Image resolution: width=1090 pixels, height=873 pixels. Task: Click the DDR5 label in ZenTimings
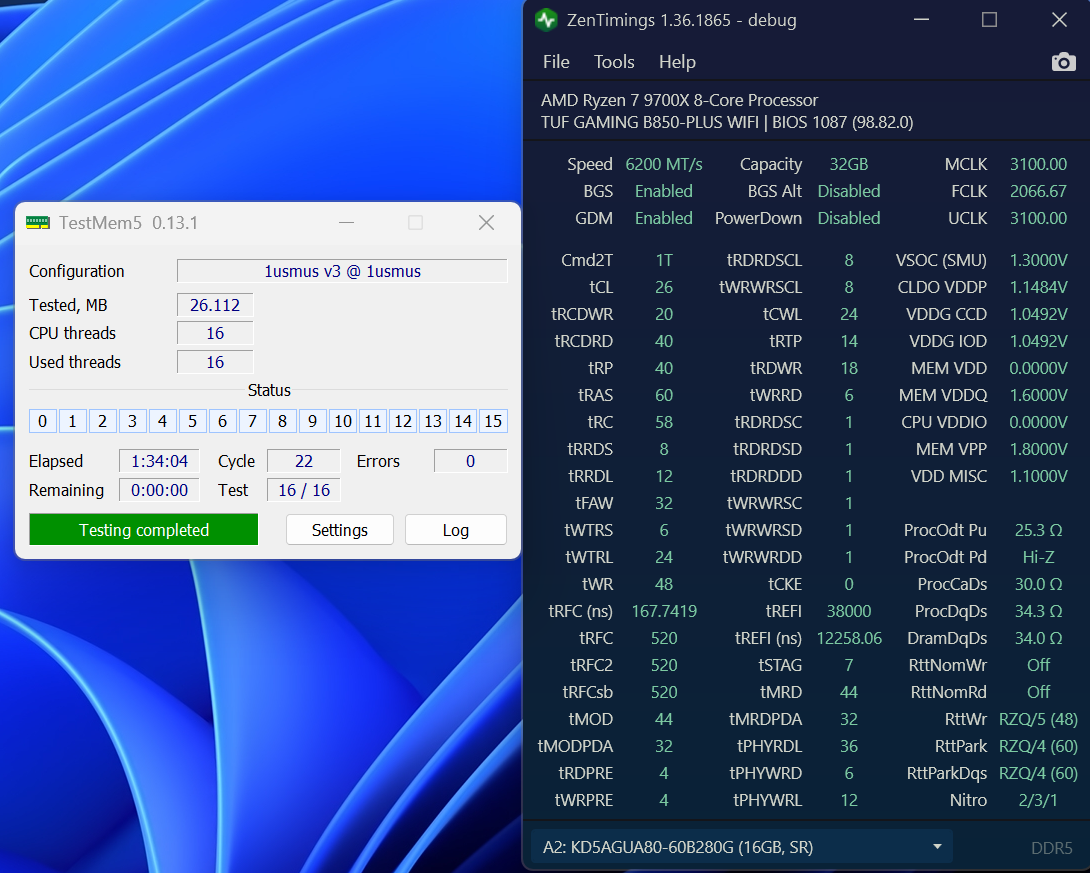(x=1052, y=848)
